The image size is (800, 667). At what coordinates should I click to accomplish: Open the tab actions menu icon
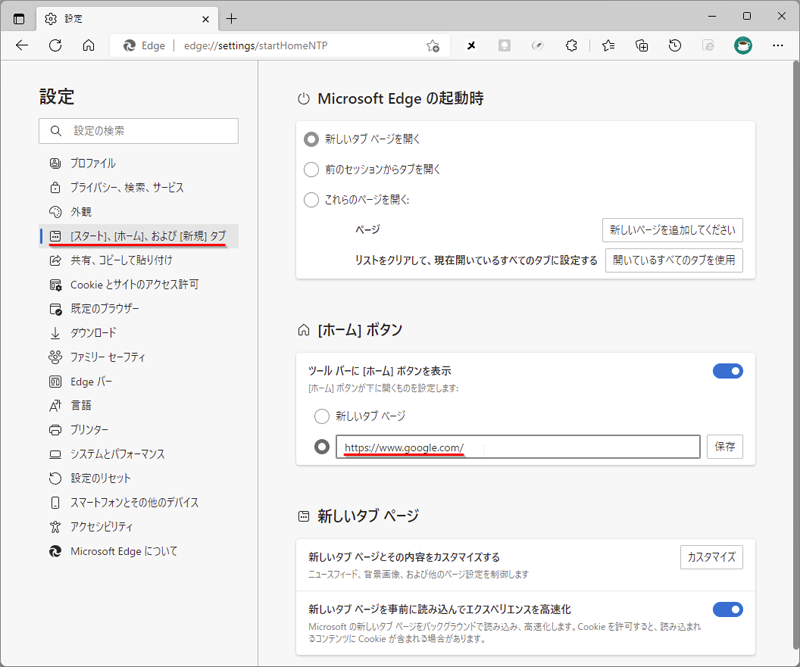coord(19,19)
